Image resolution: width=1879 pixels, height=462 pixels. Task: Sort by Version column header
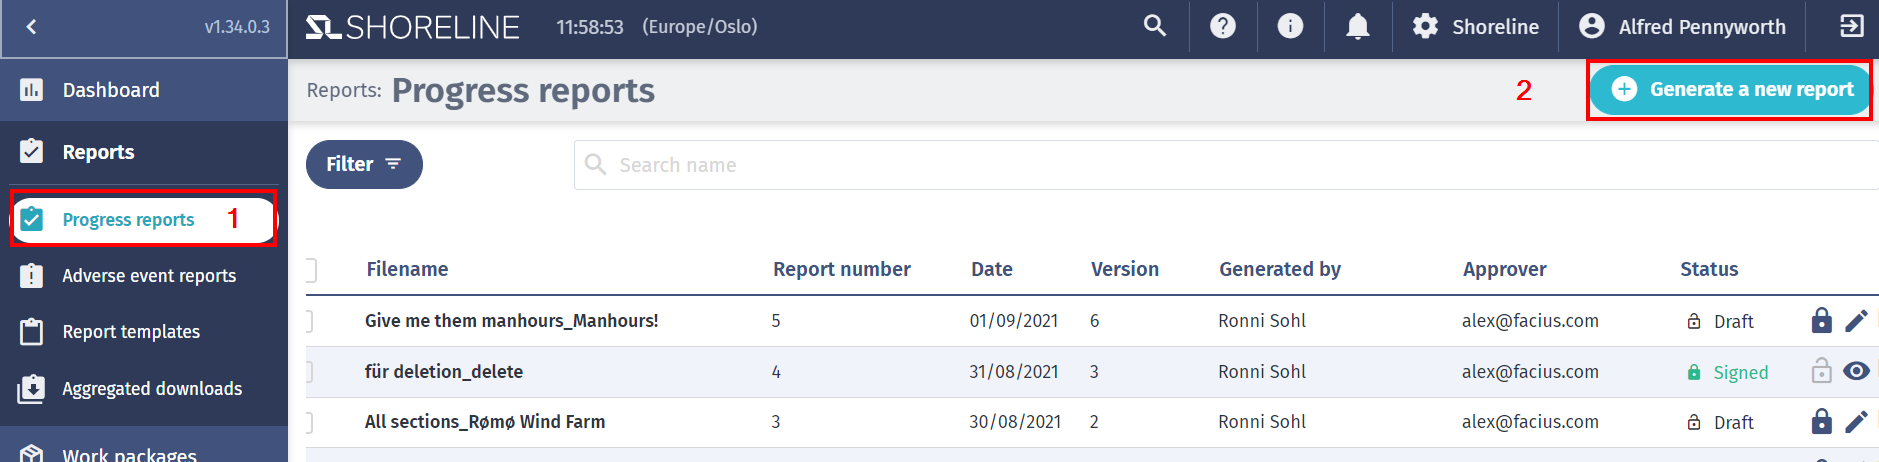point(1125,269)
